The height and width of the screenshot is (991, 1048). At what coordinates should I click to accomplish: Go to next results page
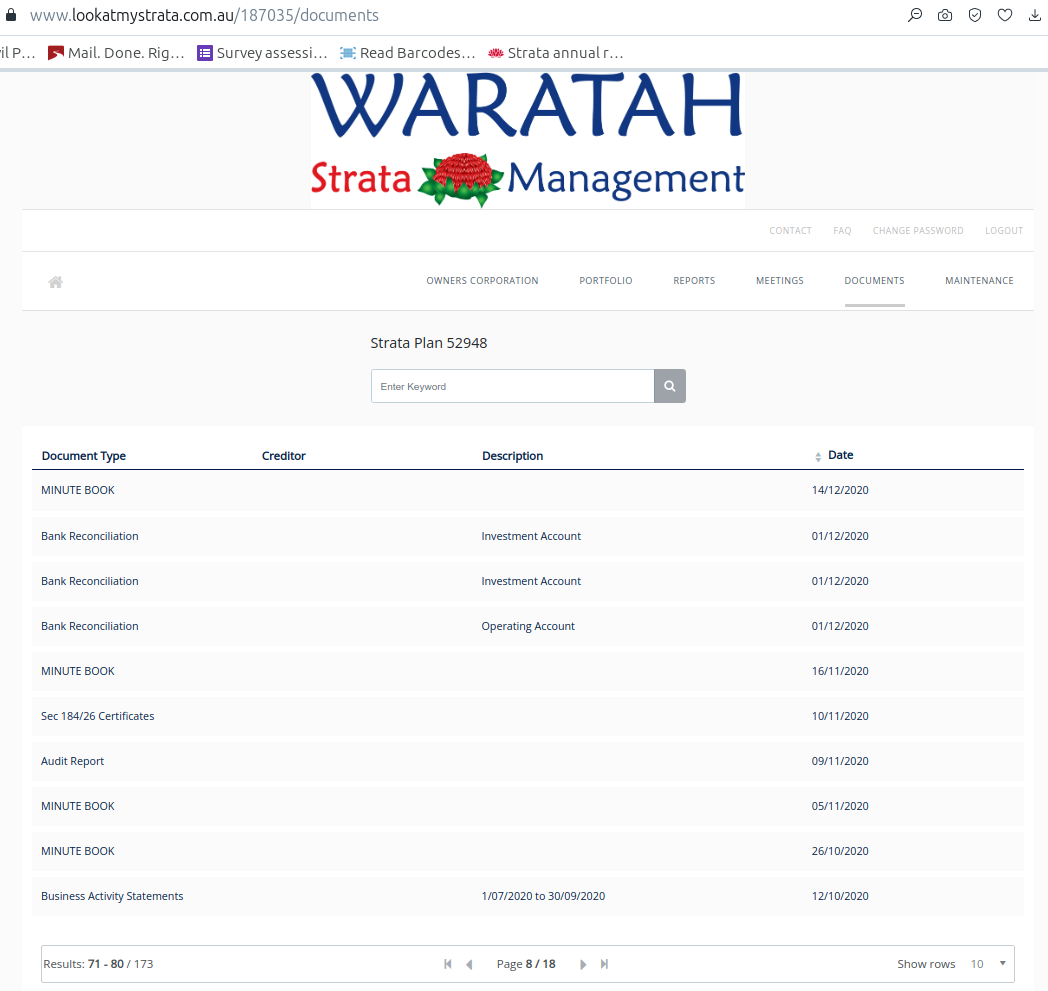[583, 964]
